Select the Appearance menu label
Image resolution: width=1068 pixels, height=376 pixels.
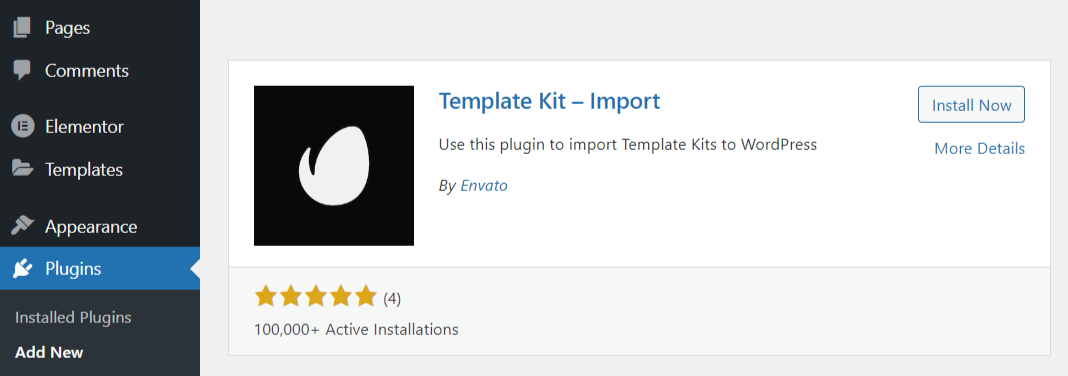point(91,227)
